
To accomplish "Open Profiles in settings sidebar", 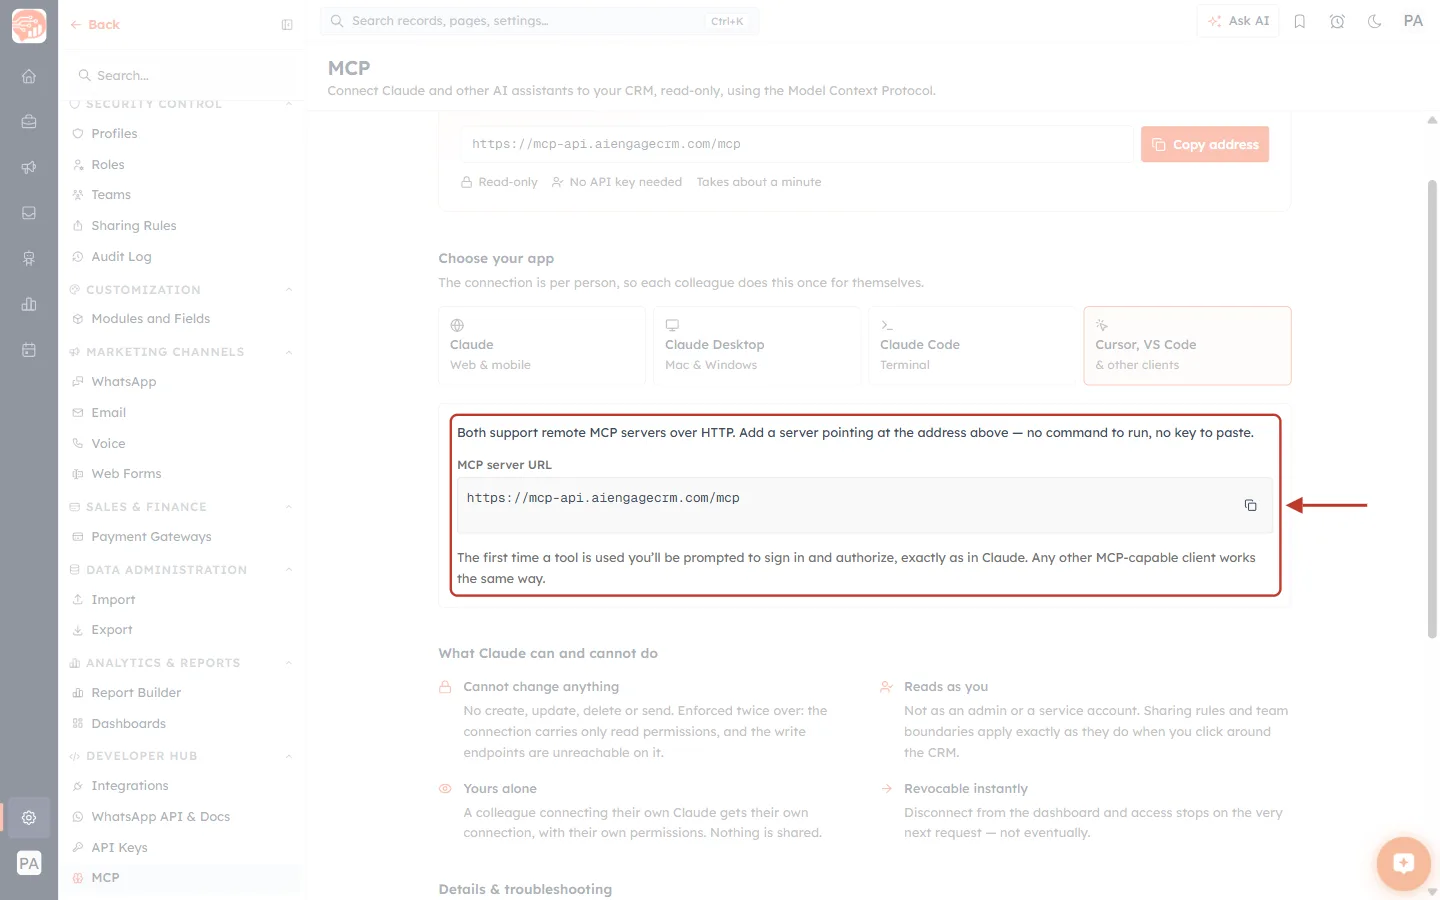I will tap(183, 134).
